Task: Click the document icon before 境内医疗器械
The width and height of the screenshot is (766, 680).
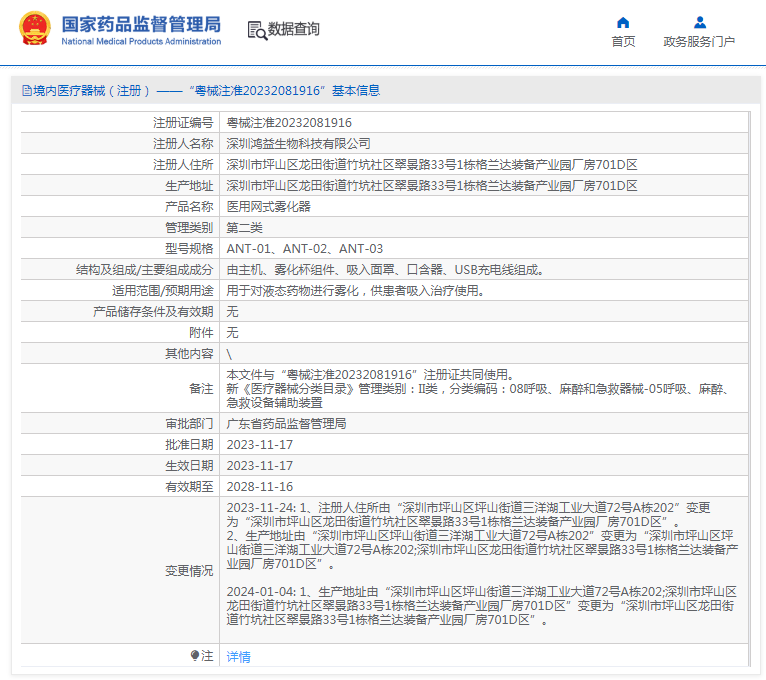Action: (x=27, y=90)
